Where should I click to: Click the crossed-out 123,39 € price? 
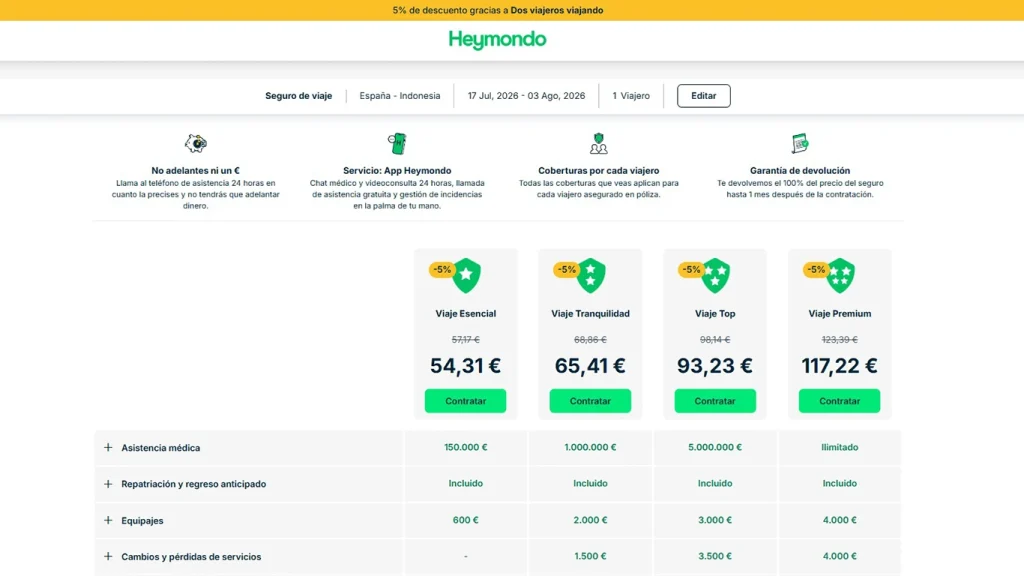840,340
